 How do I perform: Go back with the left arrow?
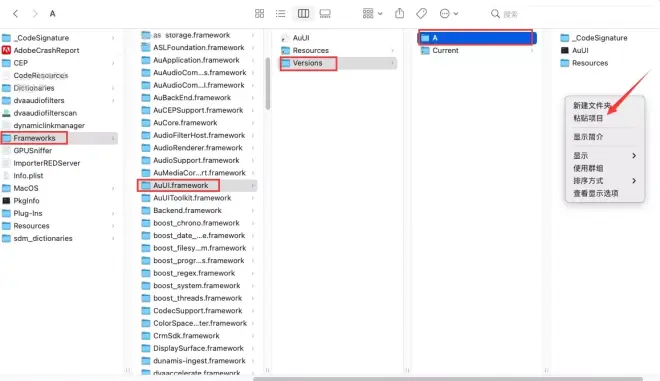pyautogui.click(x=16, y=14)
